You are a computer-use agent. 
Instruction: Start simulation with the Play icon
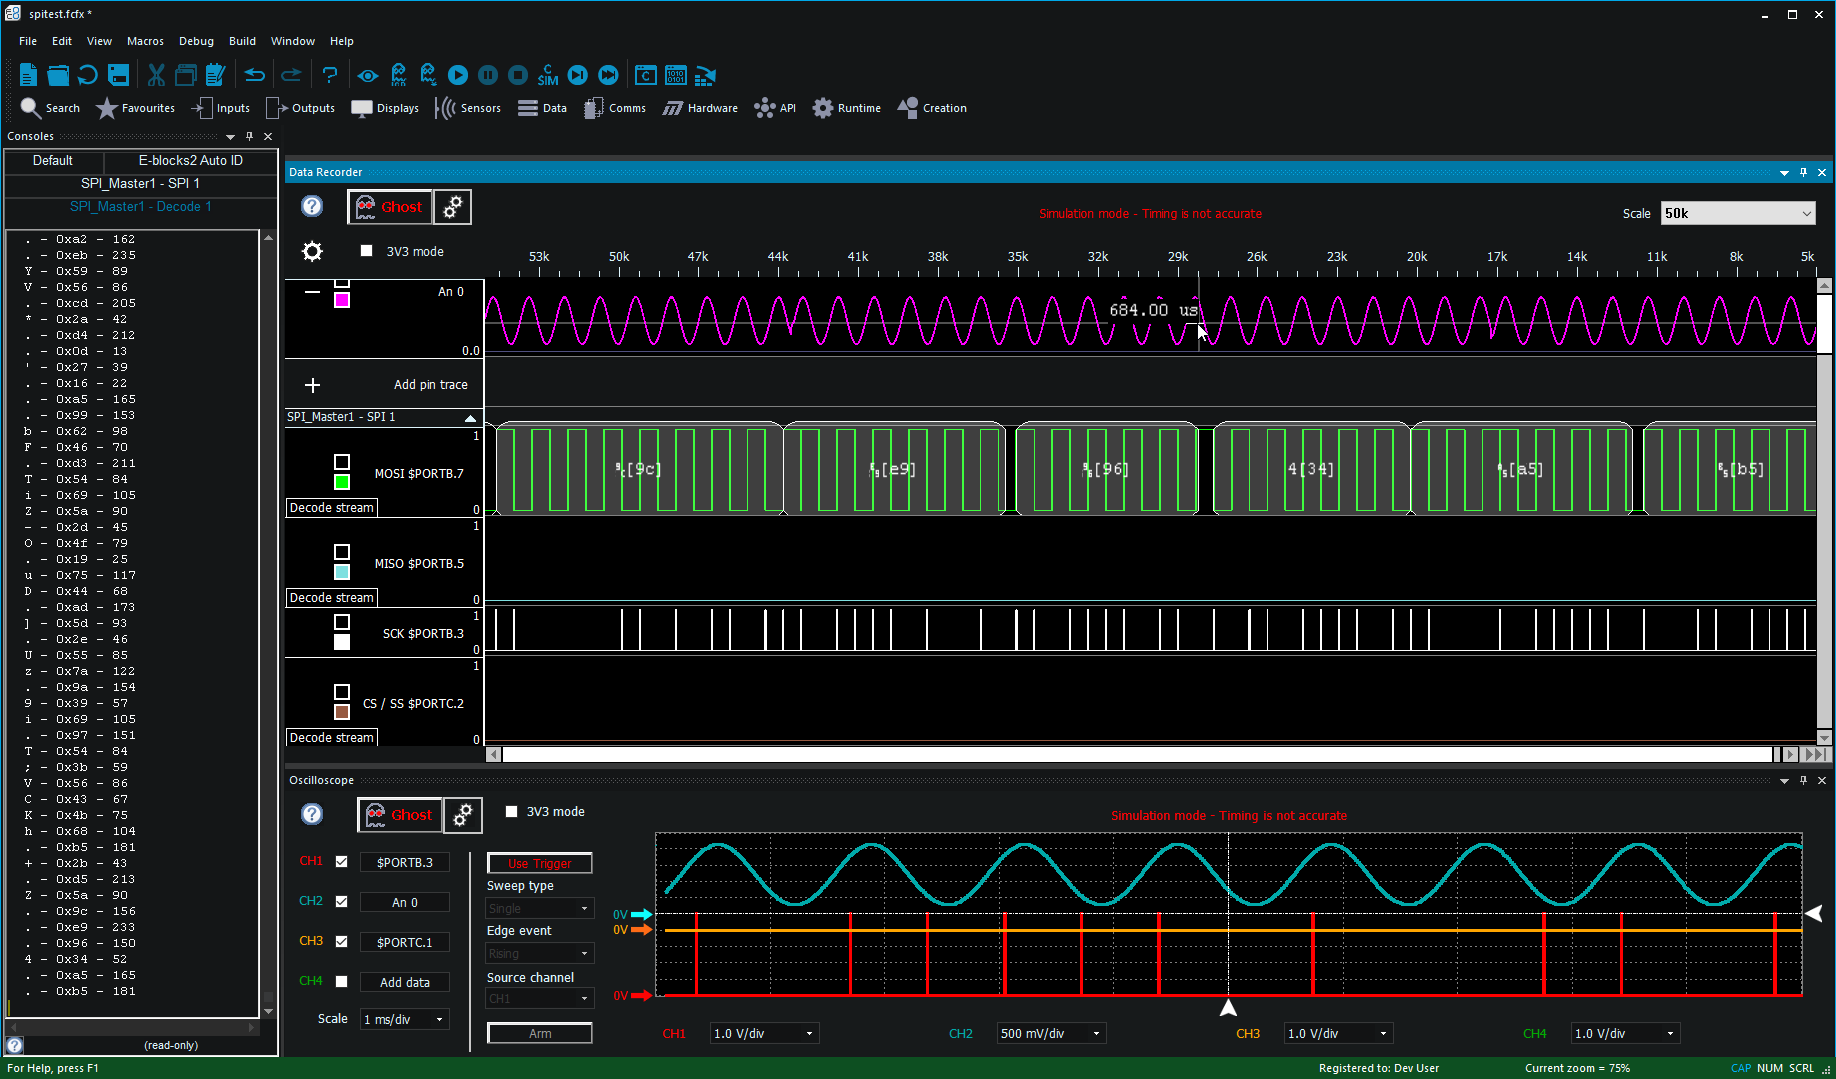(458, 75)
